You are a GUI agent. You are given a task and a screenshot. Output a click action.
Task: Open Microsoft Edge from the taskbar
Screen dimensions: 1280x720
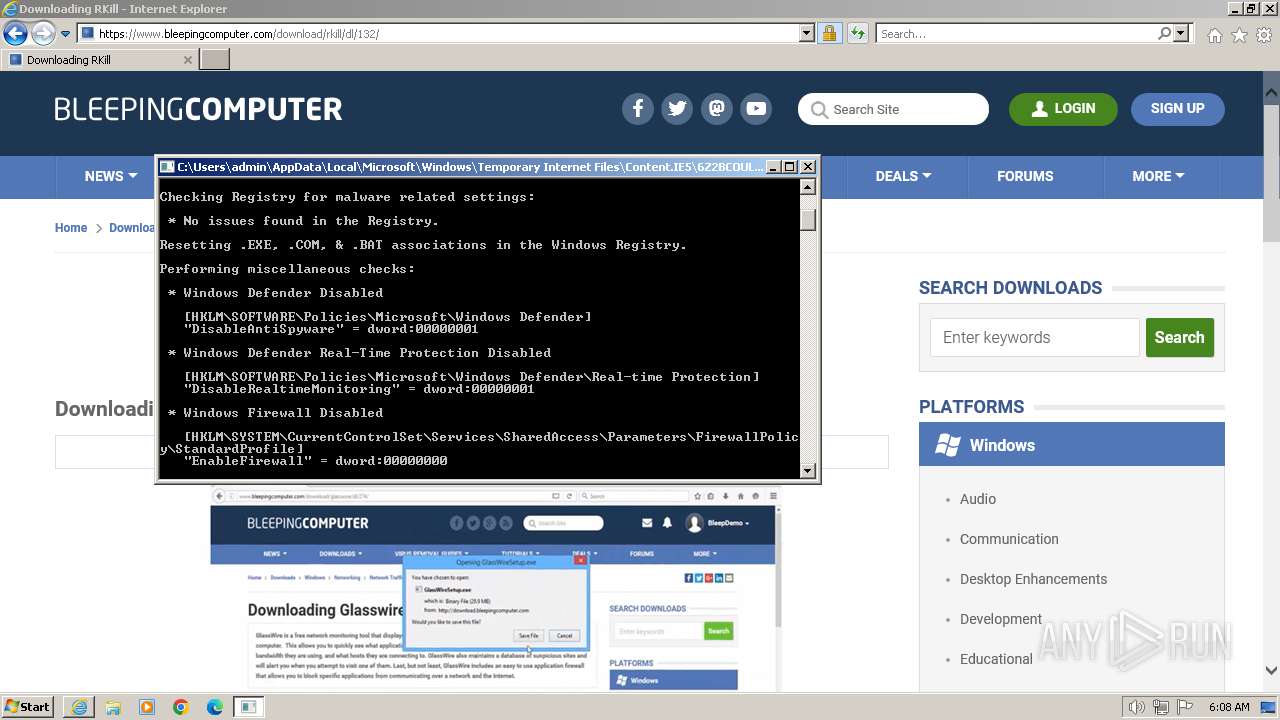coord(215,707)
